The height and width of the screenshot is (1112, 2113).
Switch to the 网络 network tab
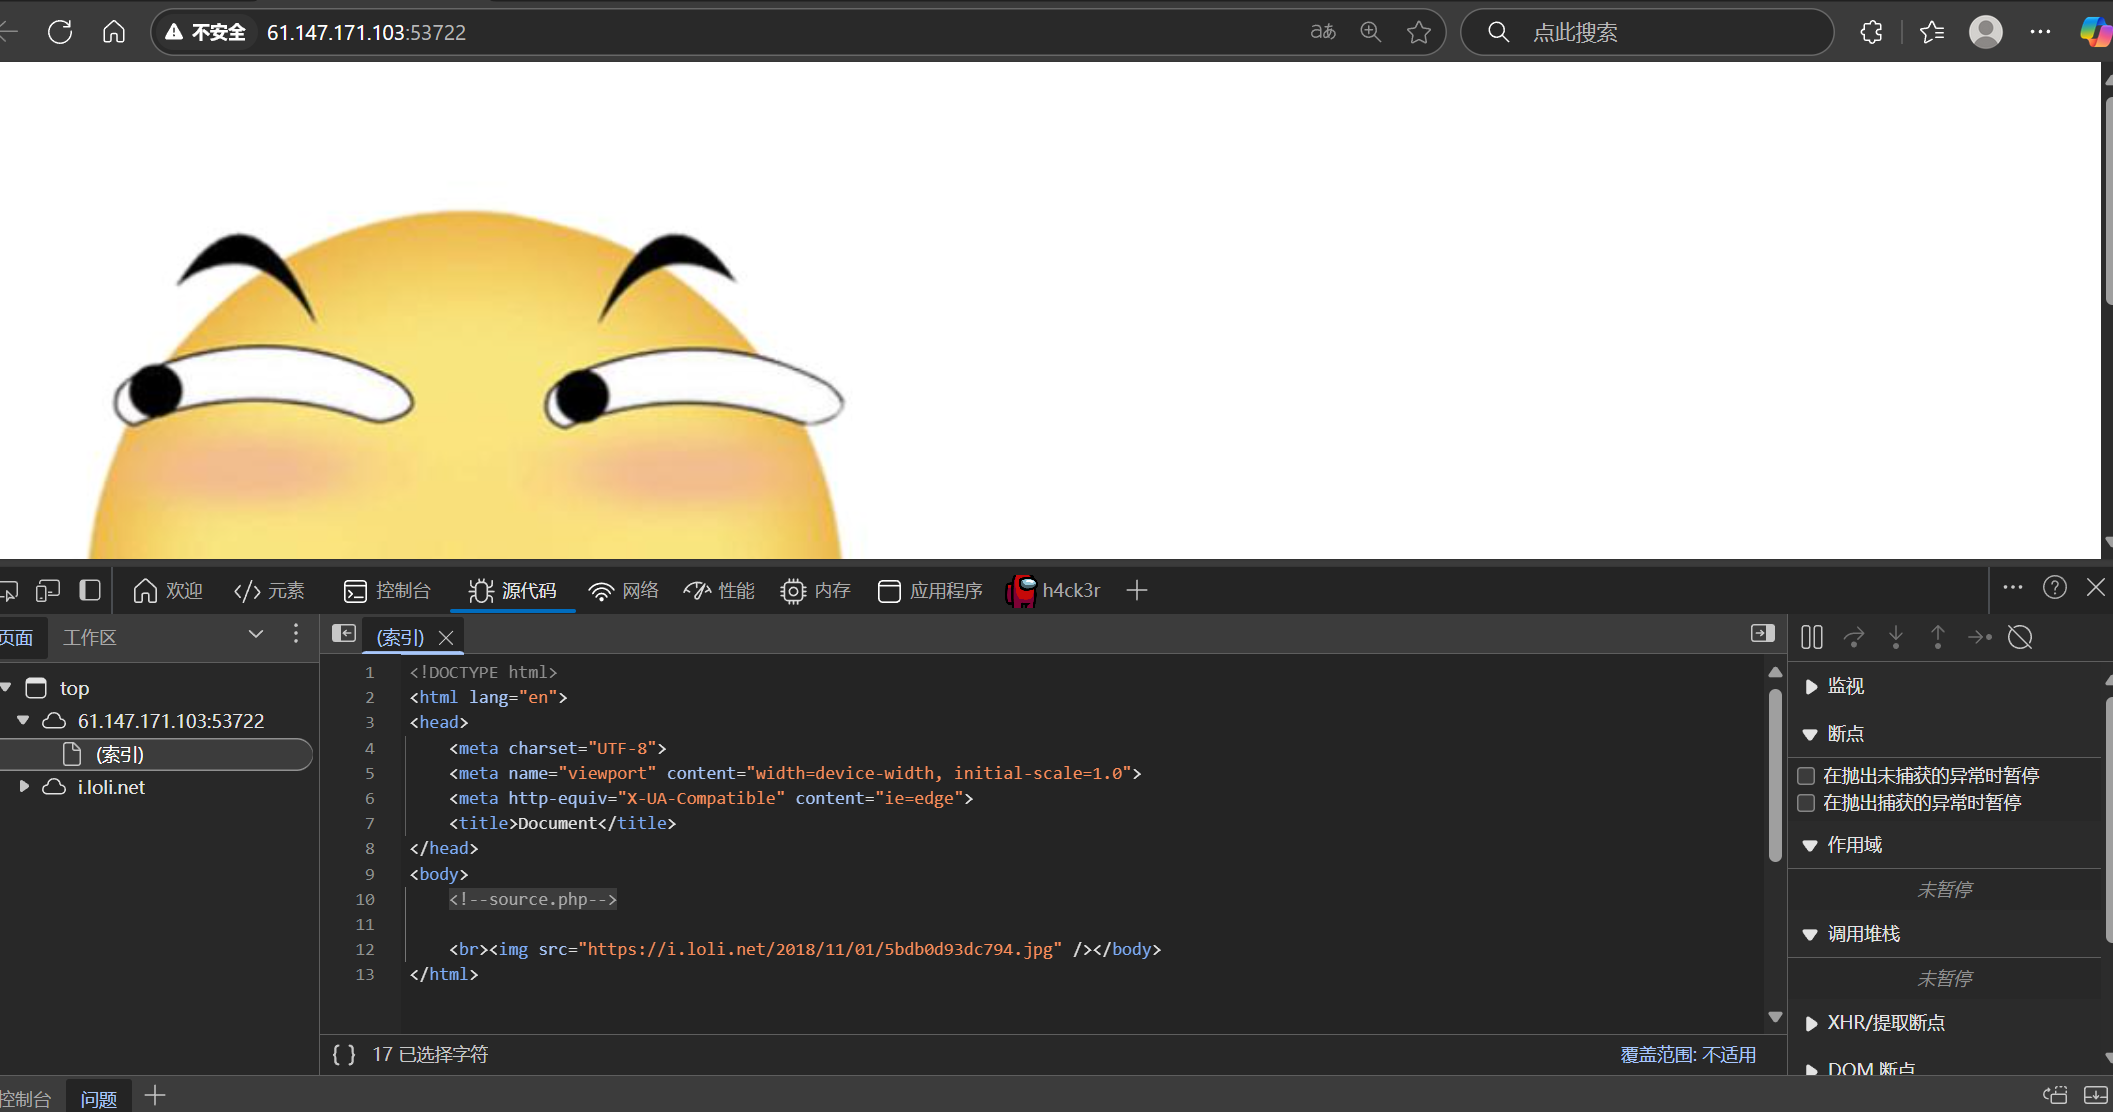[624, 591]
